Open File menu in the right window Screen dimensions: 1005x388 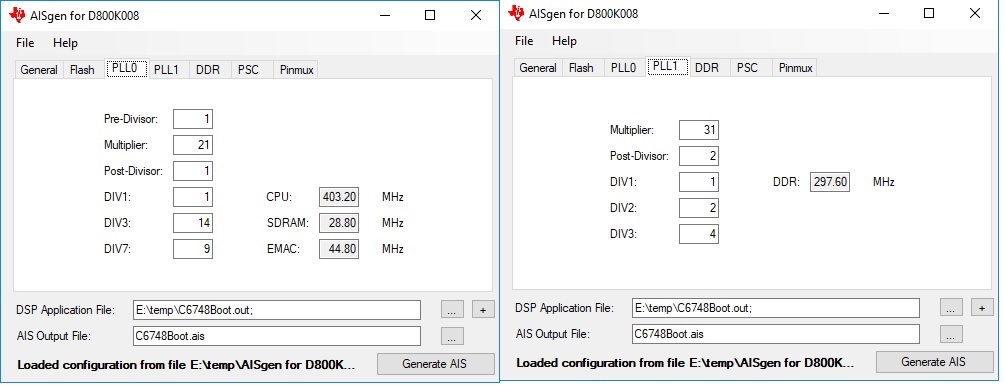tap(524, 40)
